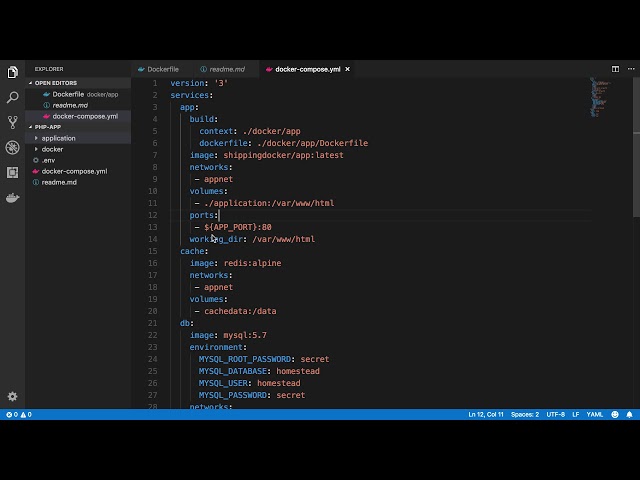The width and height of the screenshot is (640, 480).
Task: Click the editor minimap preview
Action: [x=600, y=97]
